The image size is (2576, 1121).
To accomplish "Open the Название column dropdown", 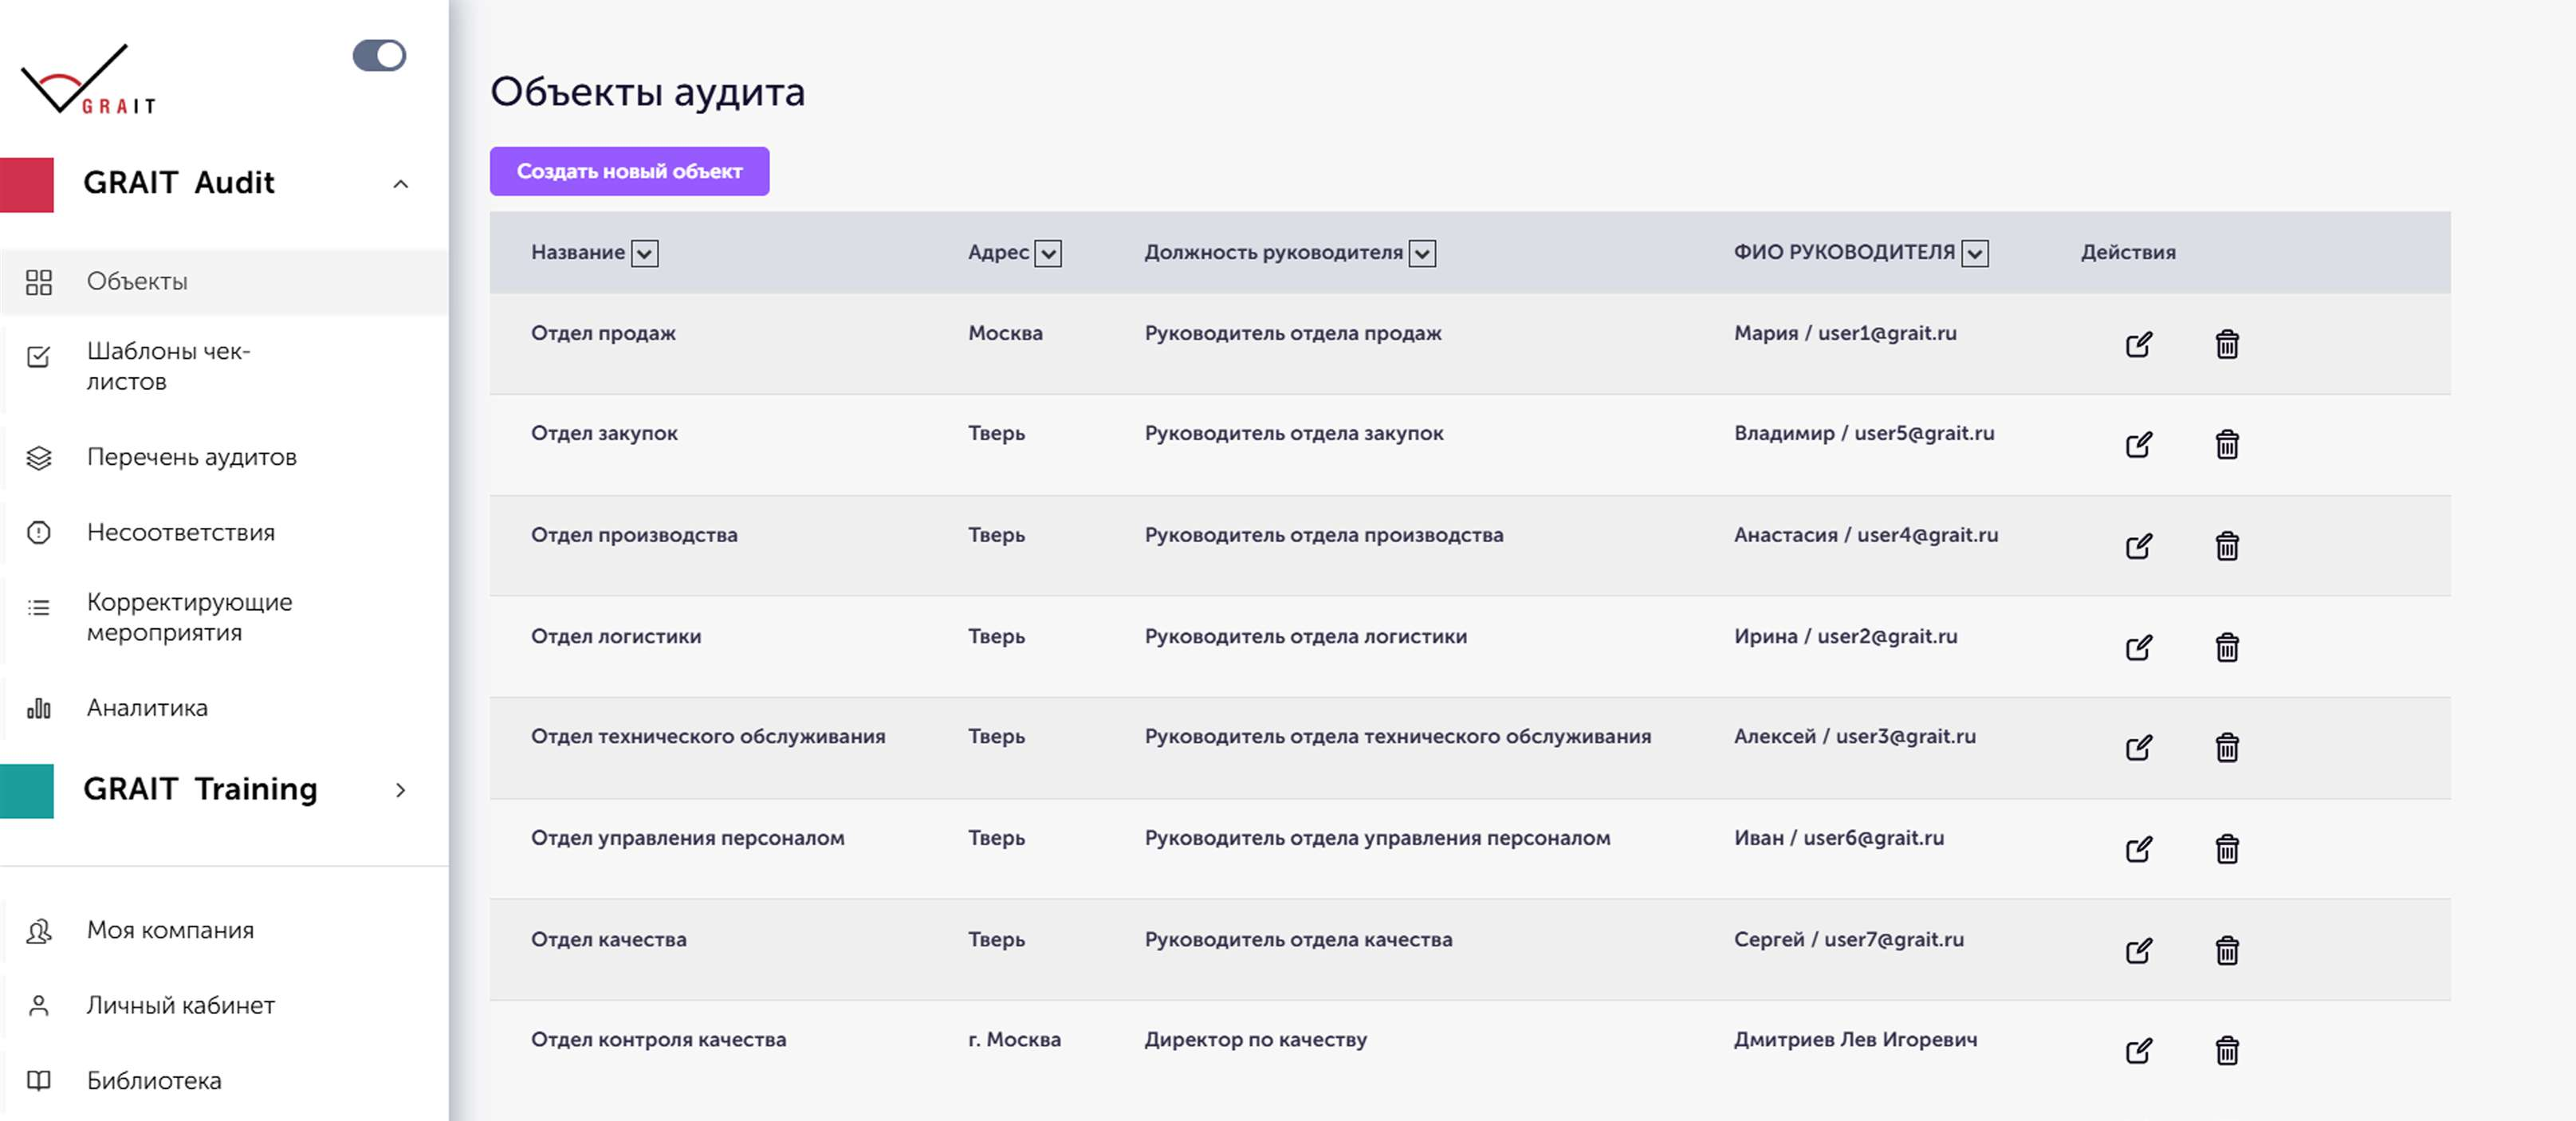I will [645, 254].
